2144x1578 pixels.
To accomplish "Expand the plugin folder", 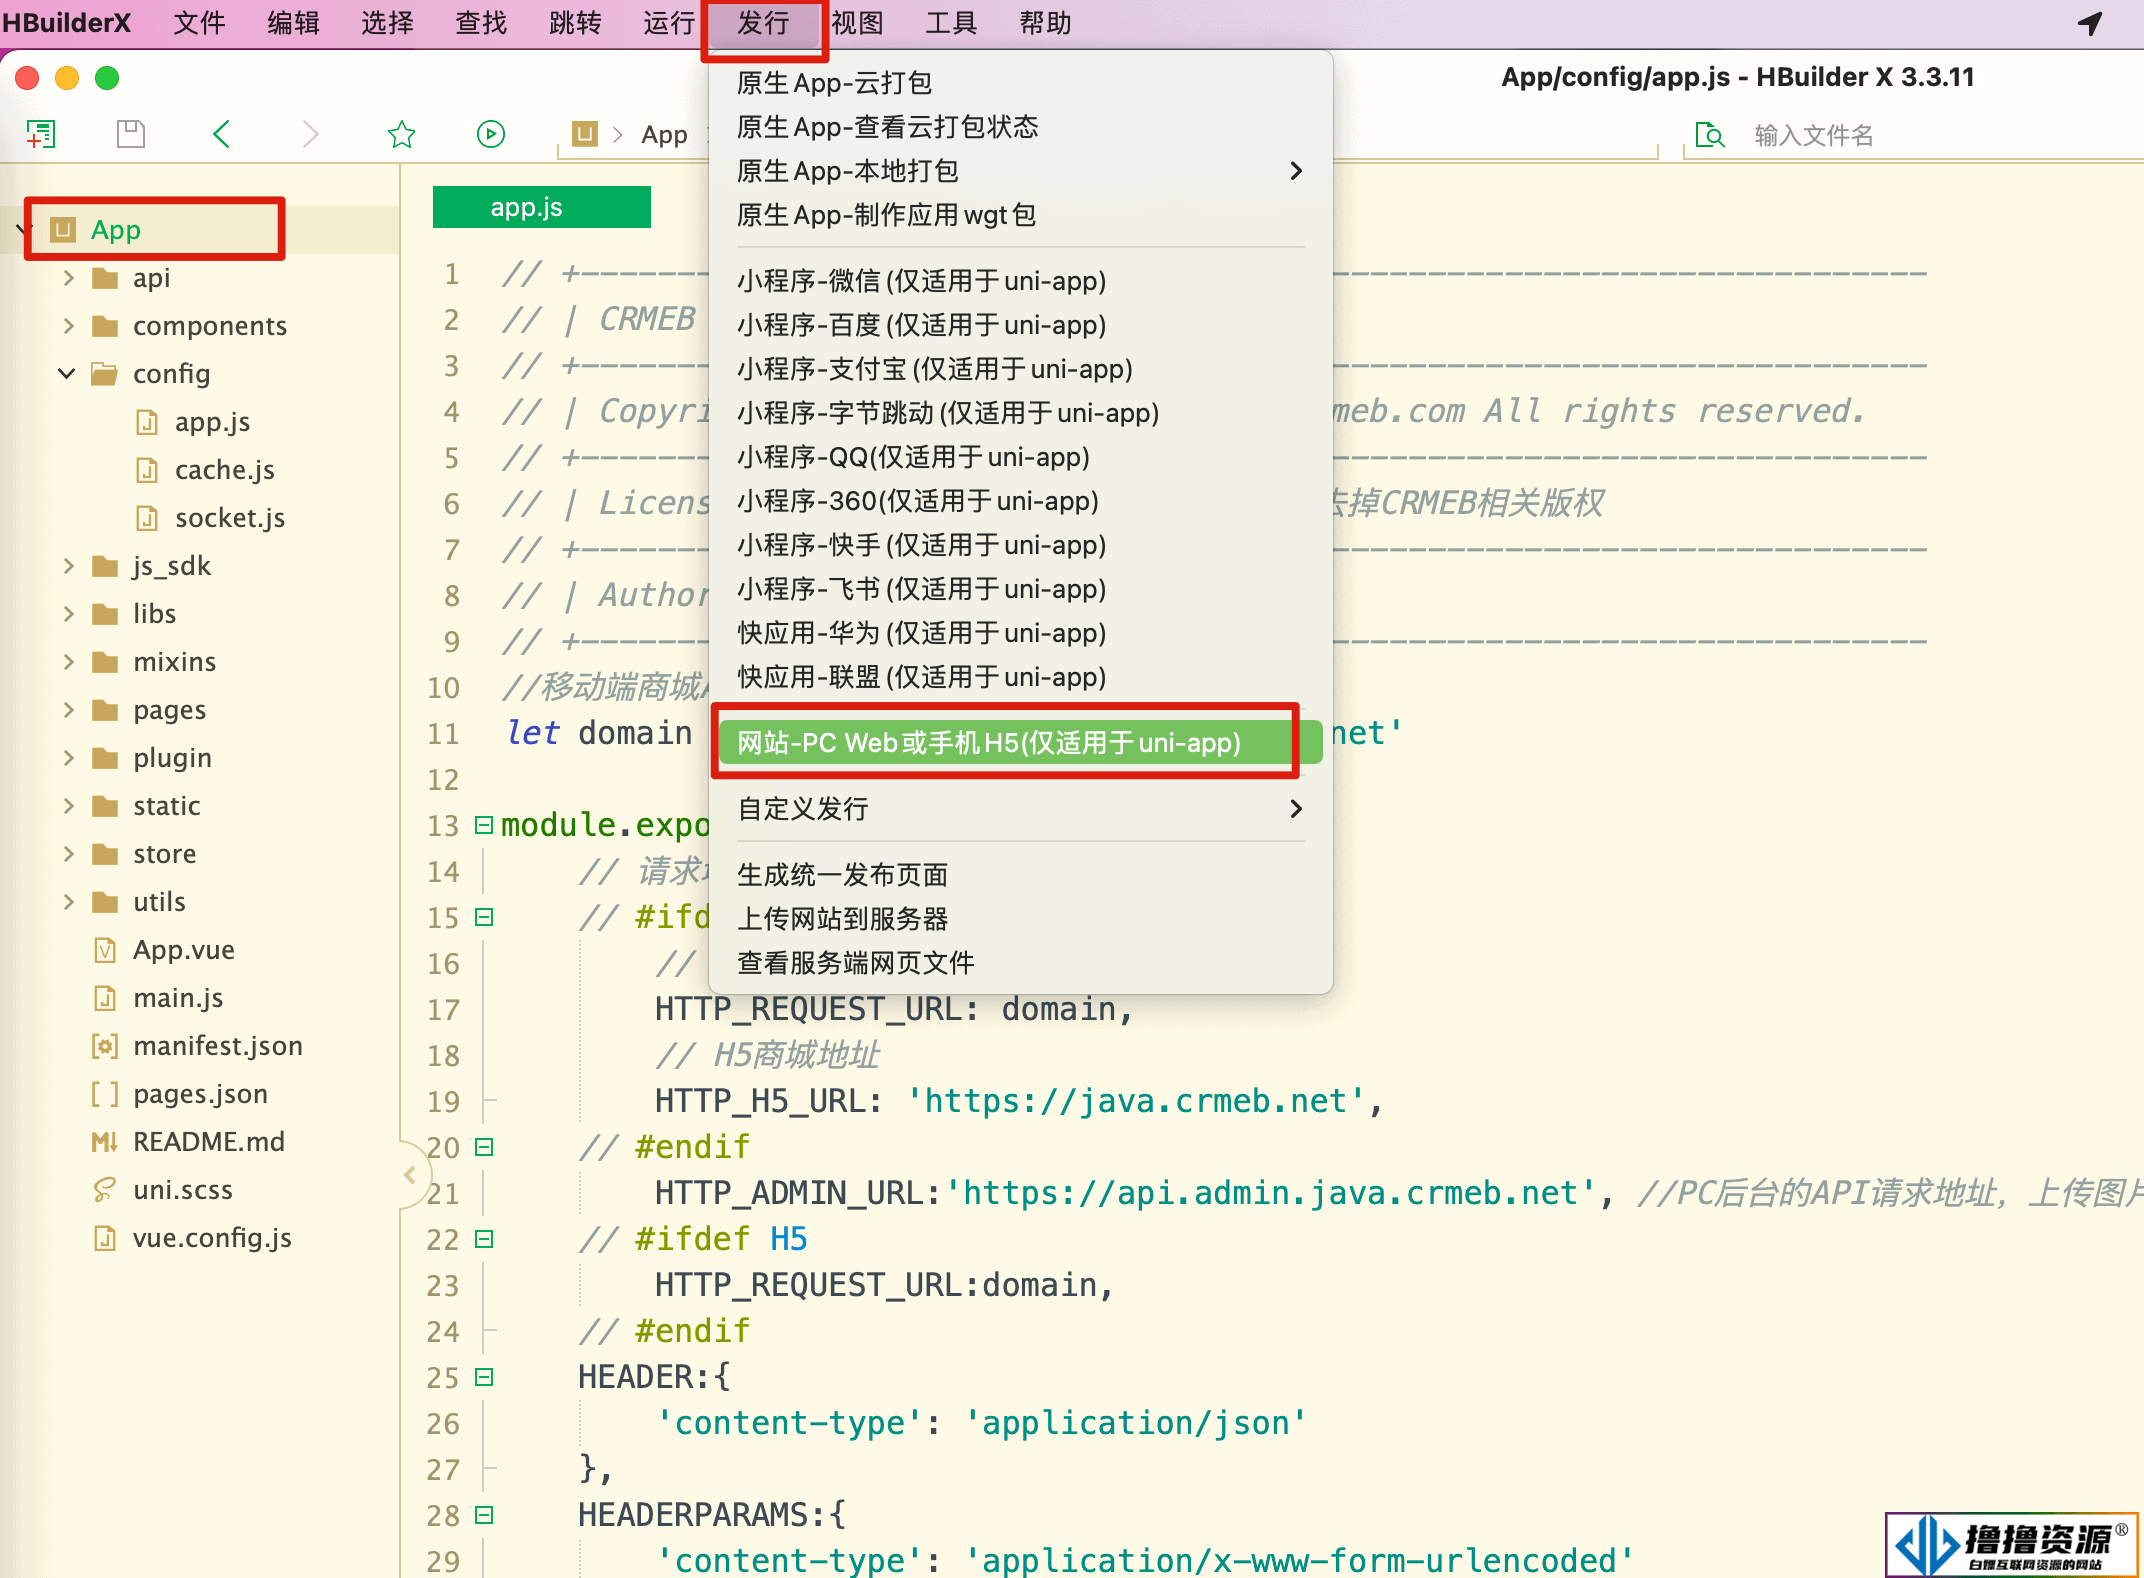I will point(68,758).
